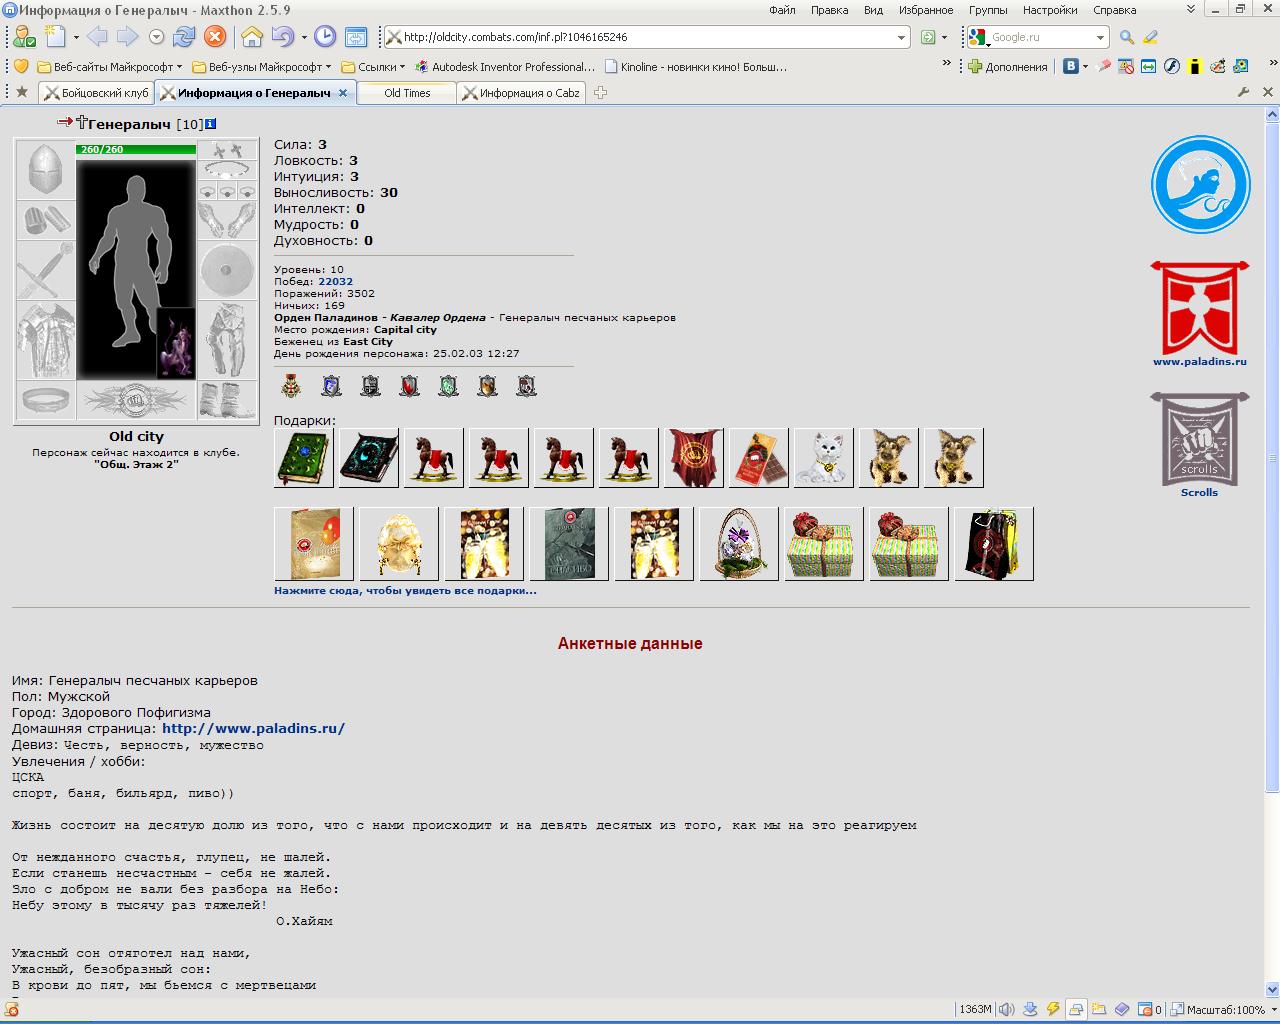Click the info icon beside Генералыч [10]

pyautogui.click(x=210, y=124)
